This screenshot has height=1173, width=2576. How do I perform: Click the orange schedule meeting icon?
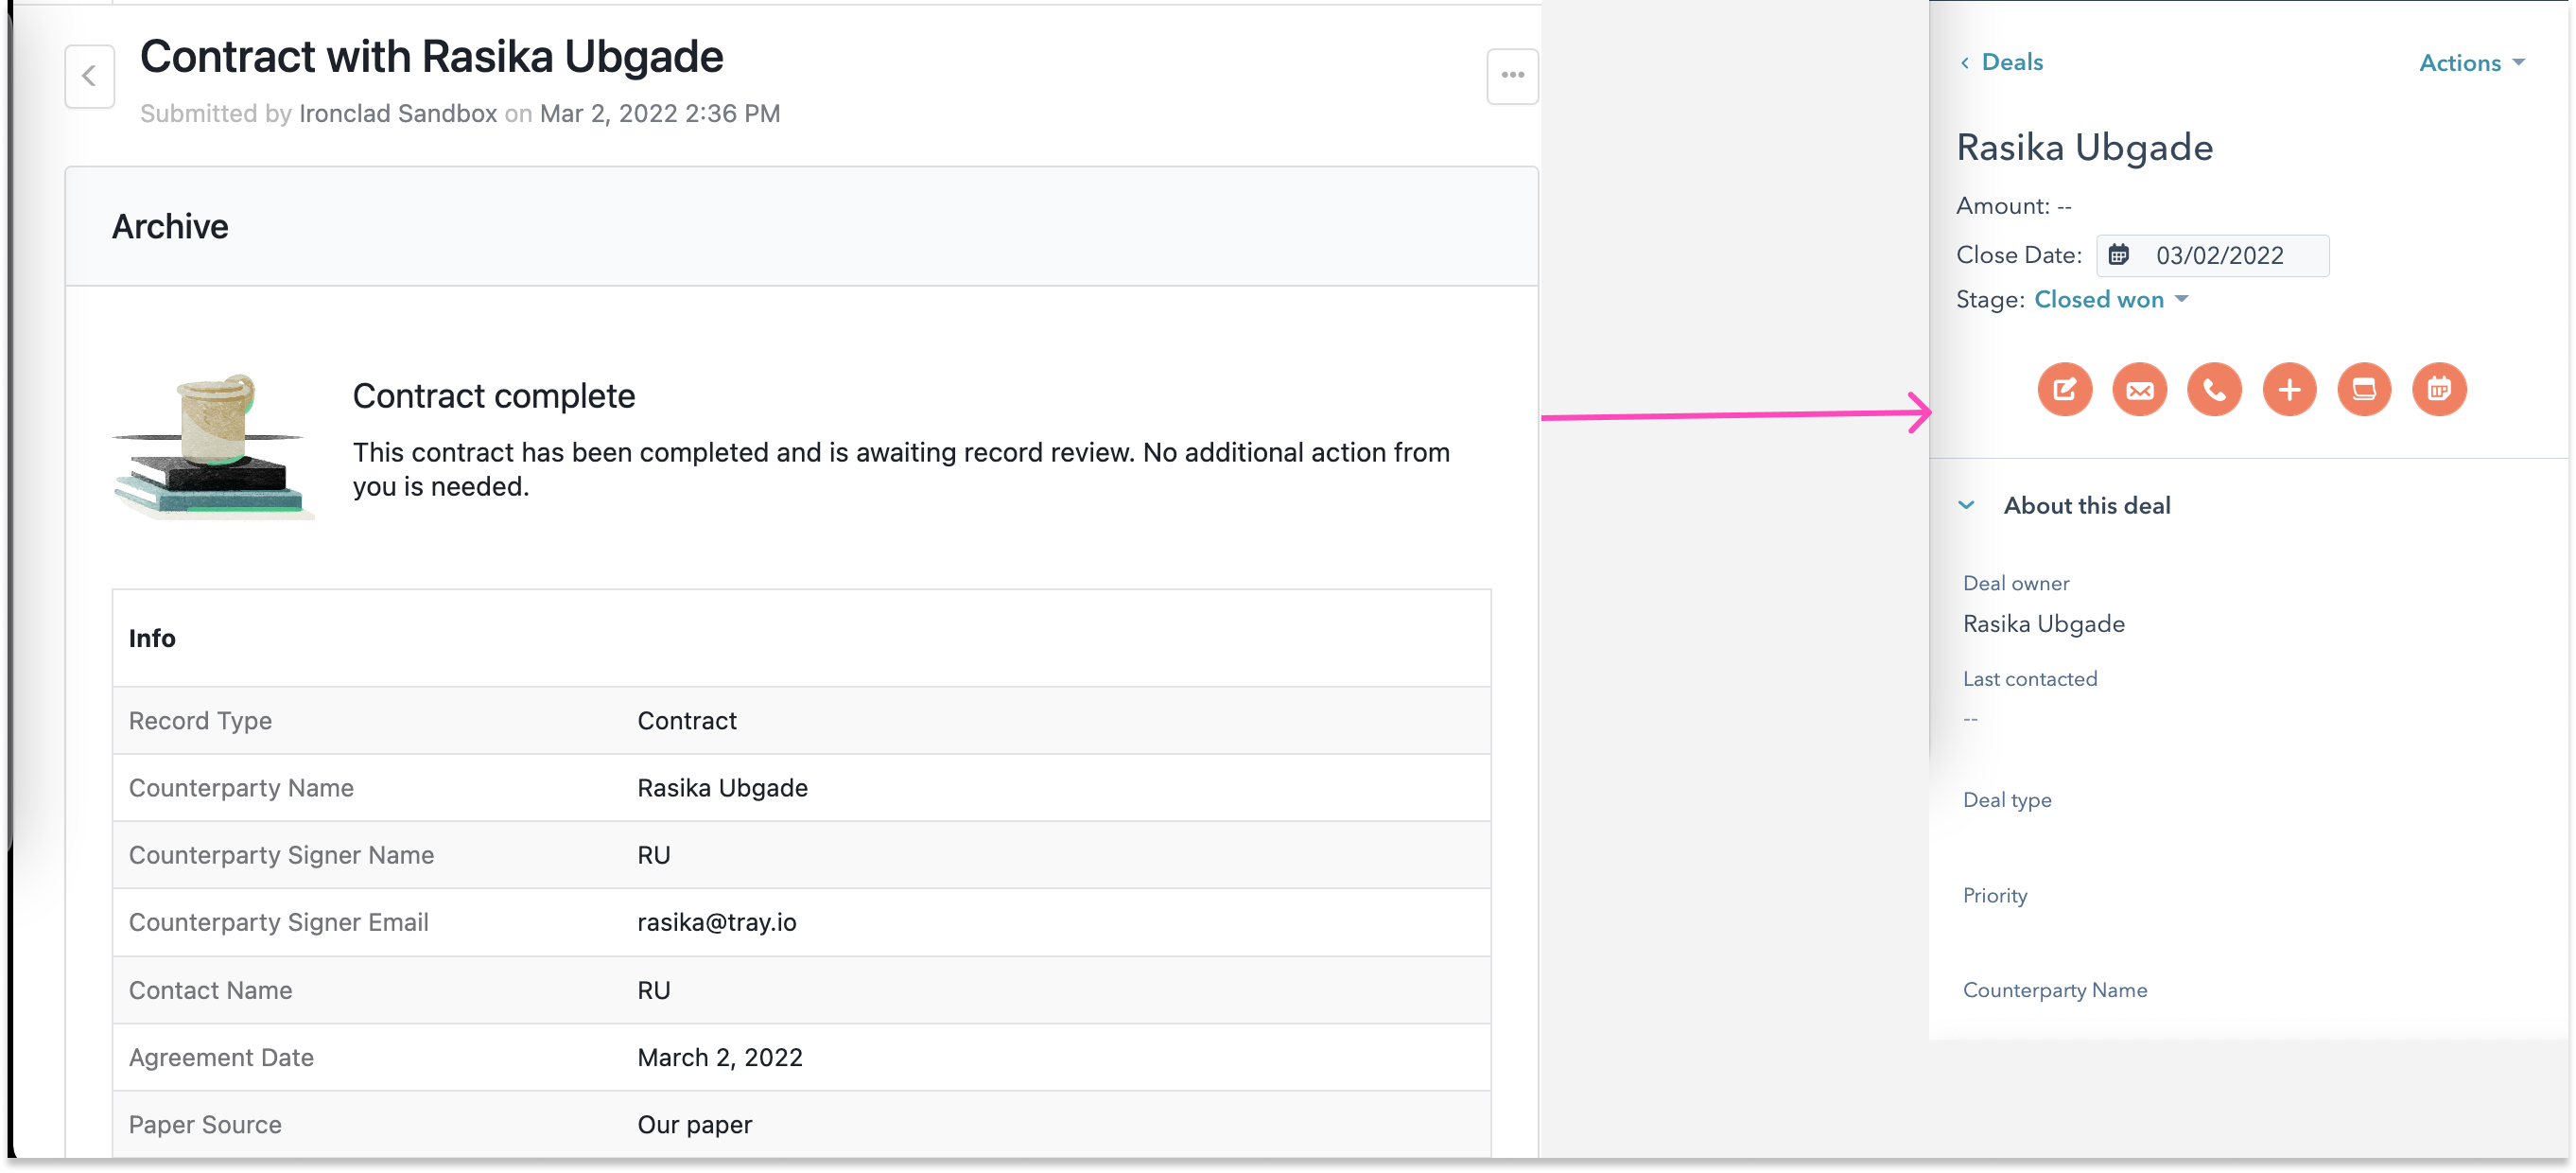tap(2439, 389)
